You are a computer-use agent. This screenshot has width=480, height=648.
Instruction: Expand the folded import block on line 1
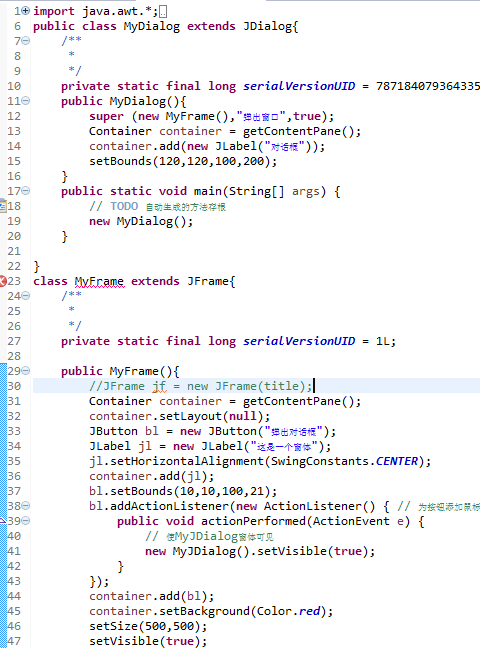pyautogui.click(x=26, y=11)
